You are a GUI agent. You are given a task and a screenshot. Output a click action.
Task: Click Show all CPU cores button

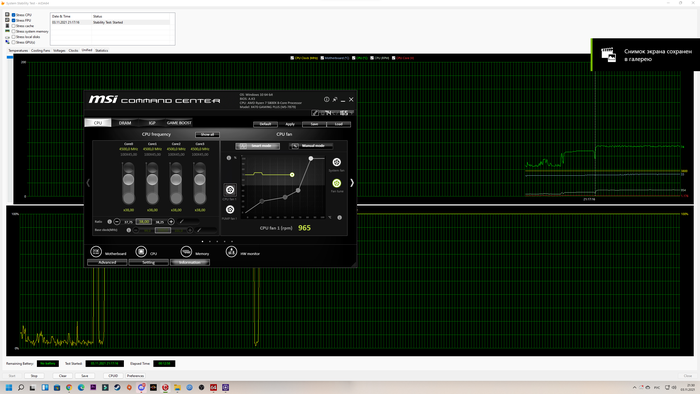tap(207, 134)
